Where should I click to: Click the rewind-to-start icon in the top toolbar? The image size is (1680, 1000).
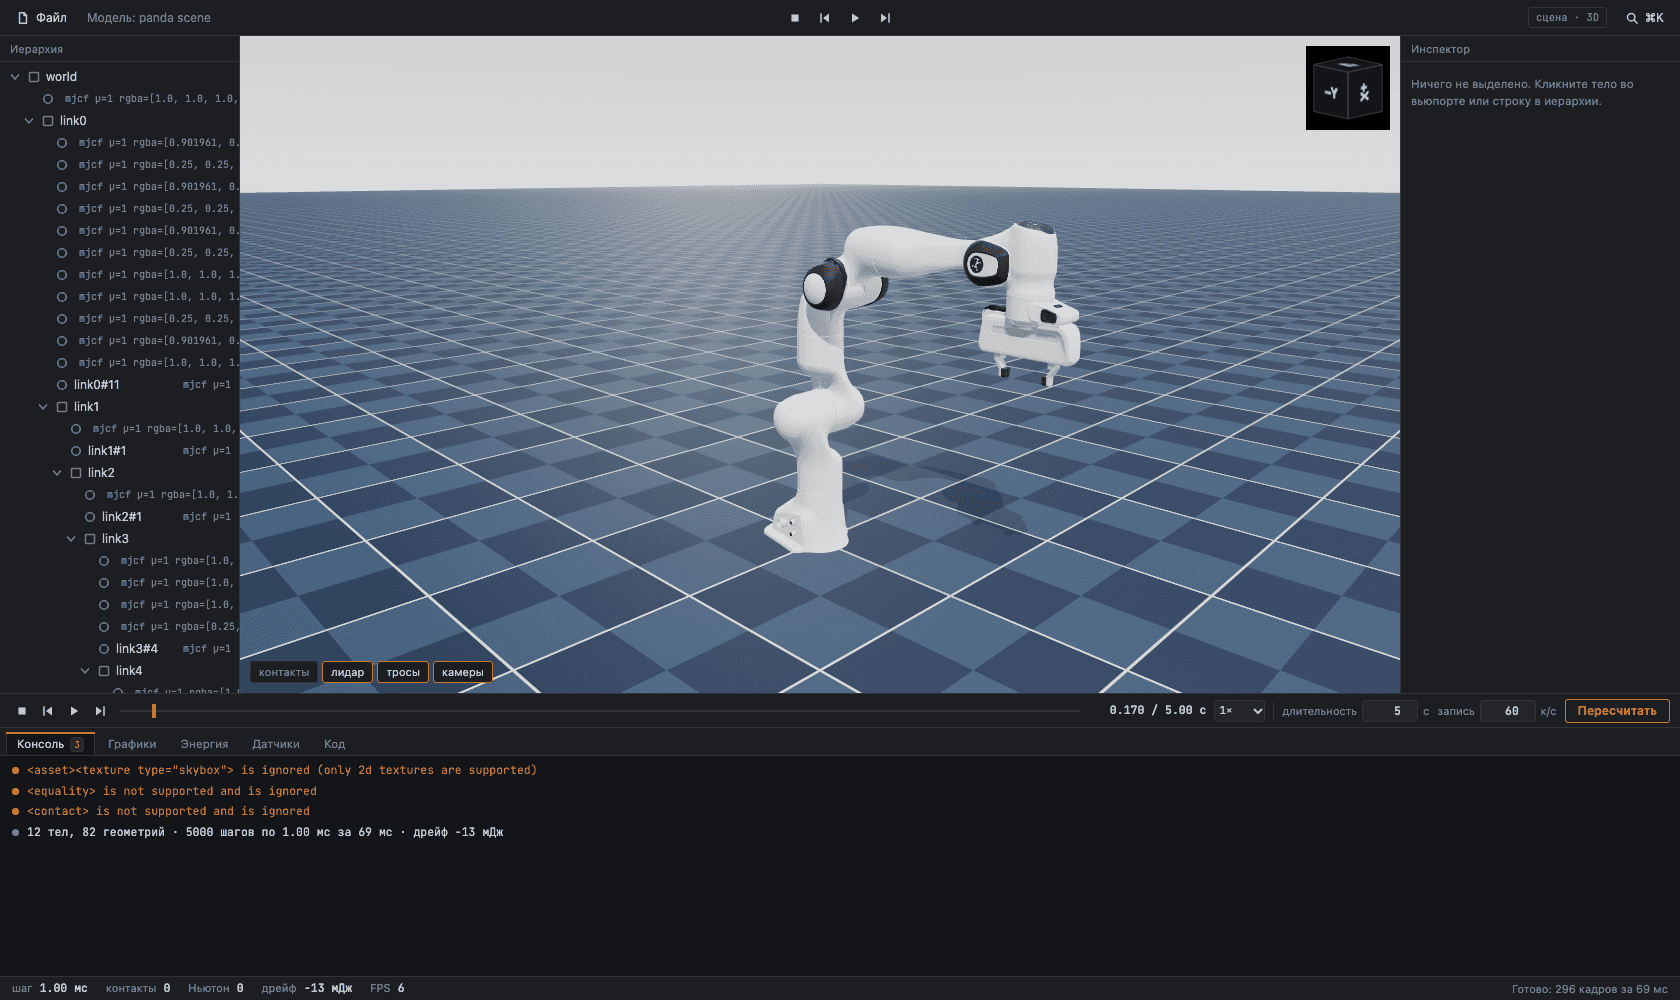[x=825, y=18]
